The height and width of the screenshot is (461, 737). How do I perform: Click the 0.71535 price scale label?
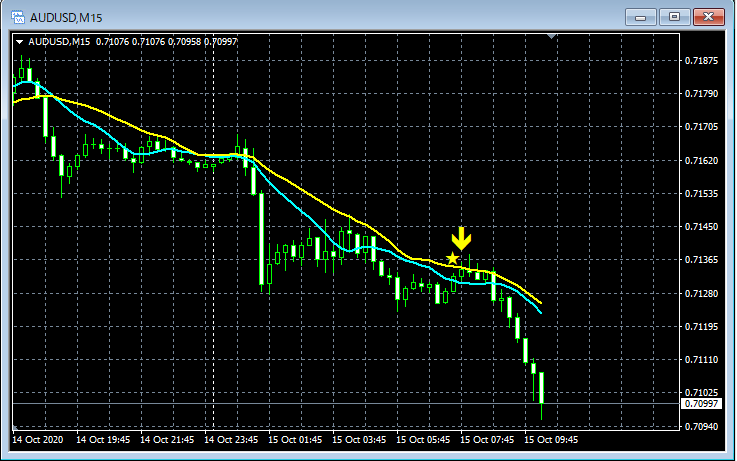point(701,193)
